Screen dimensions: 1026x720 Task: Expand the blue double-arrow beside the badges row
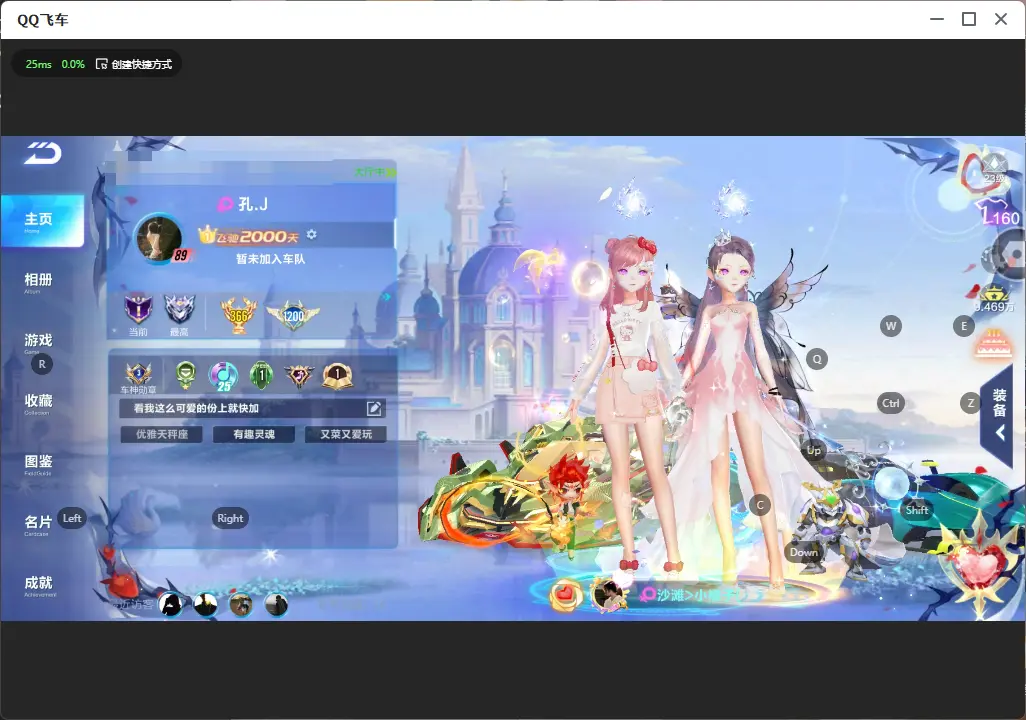[387, 297]
